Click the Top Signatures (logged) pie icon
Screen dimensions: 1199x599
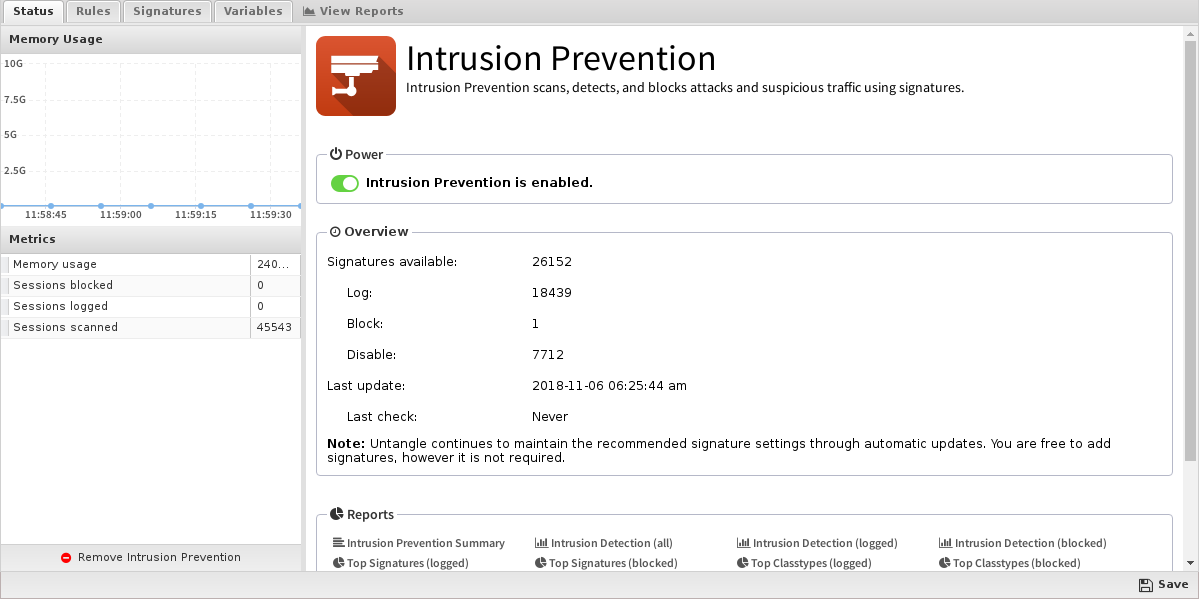(339, 562)
